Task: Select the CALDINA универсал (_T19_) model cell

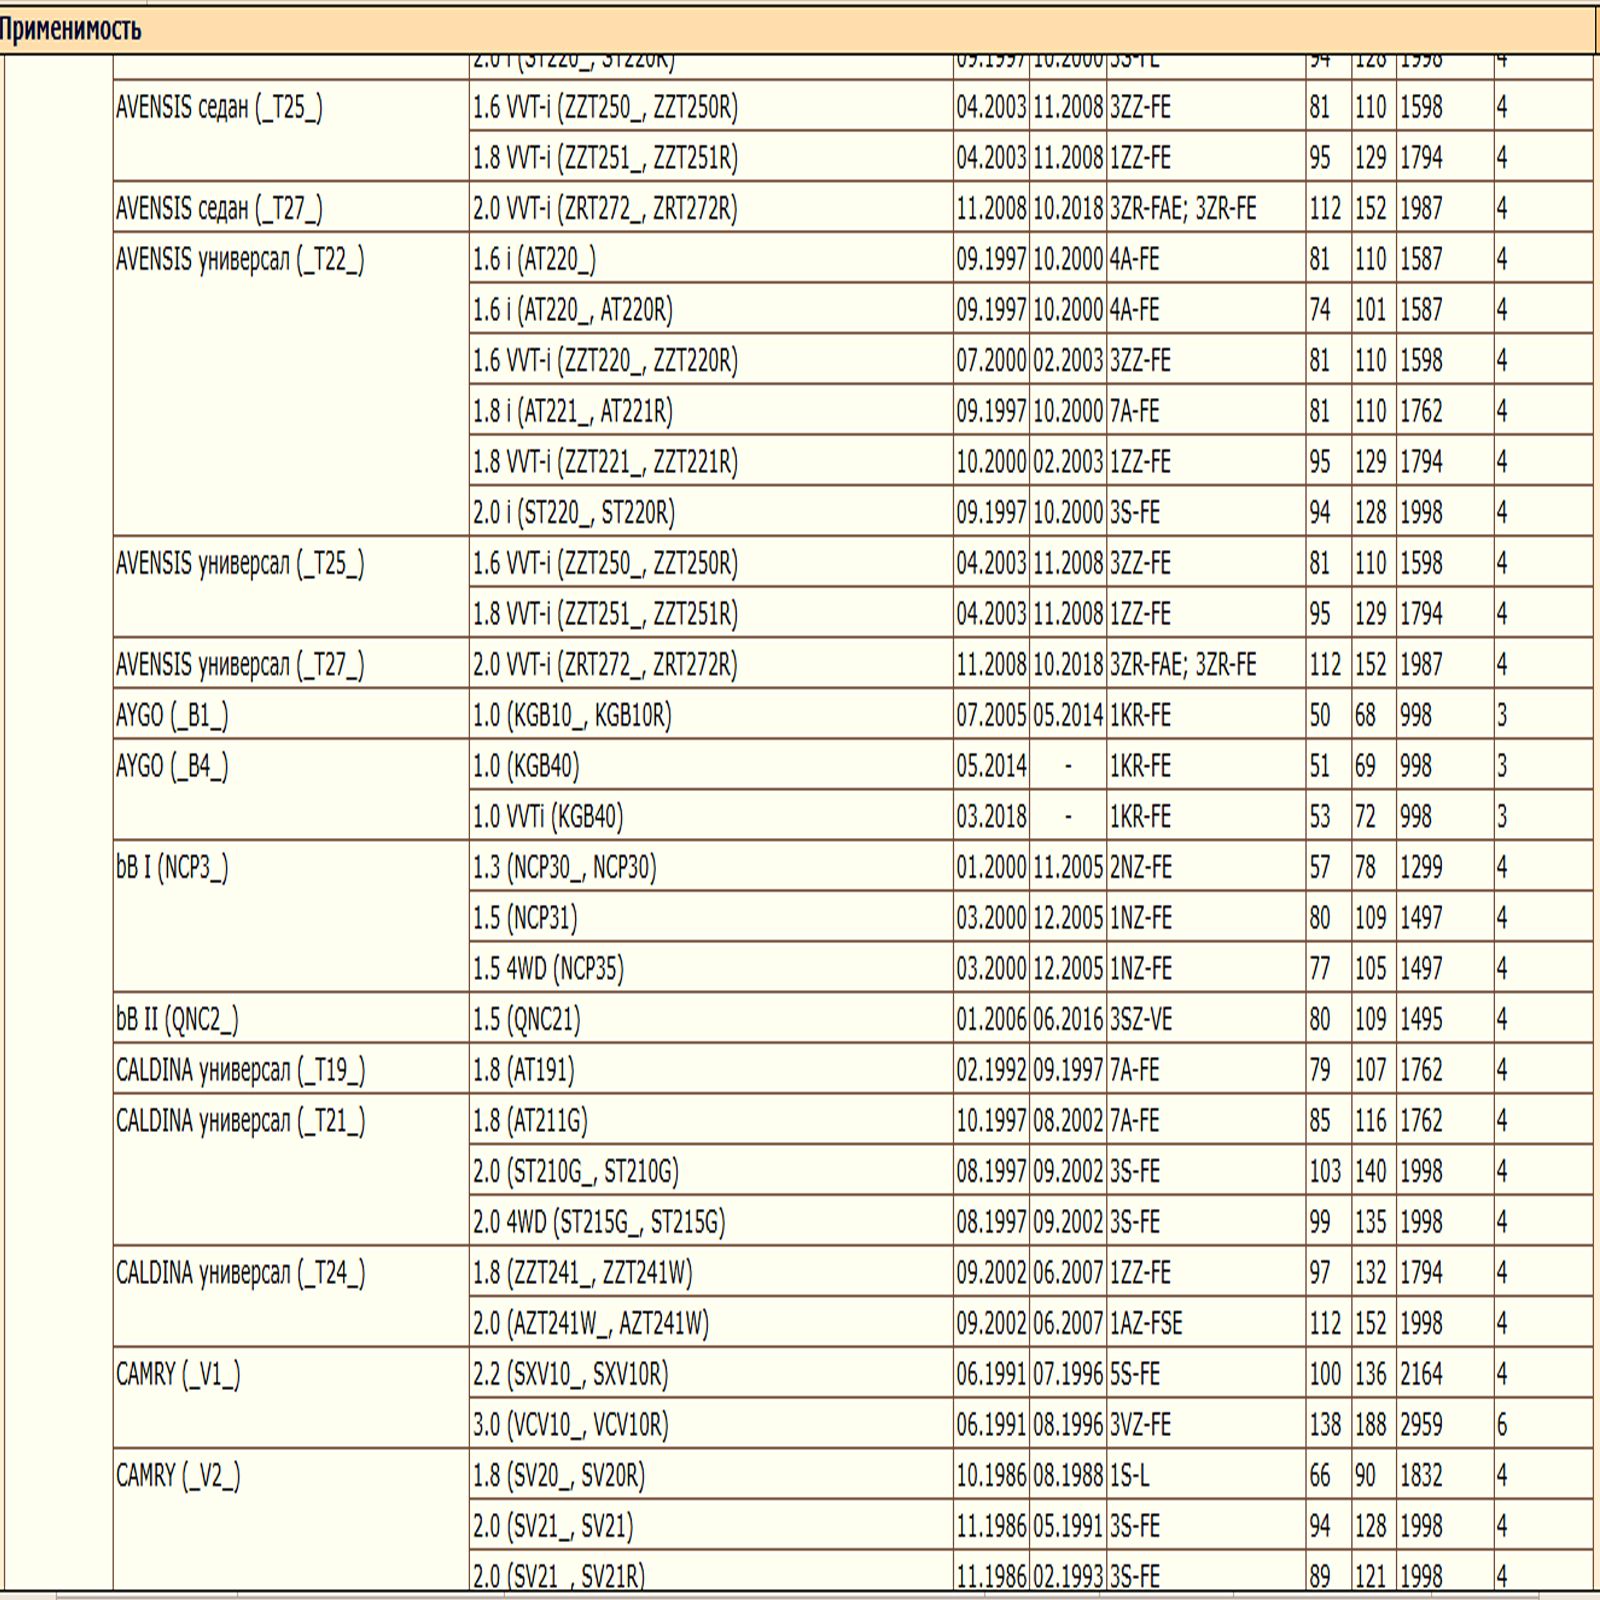Action: (x=240, y=1071)
